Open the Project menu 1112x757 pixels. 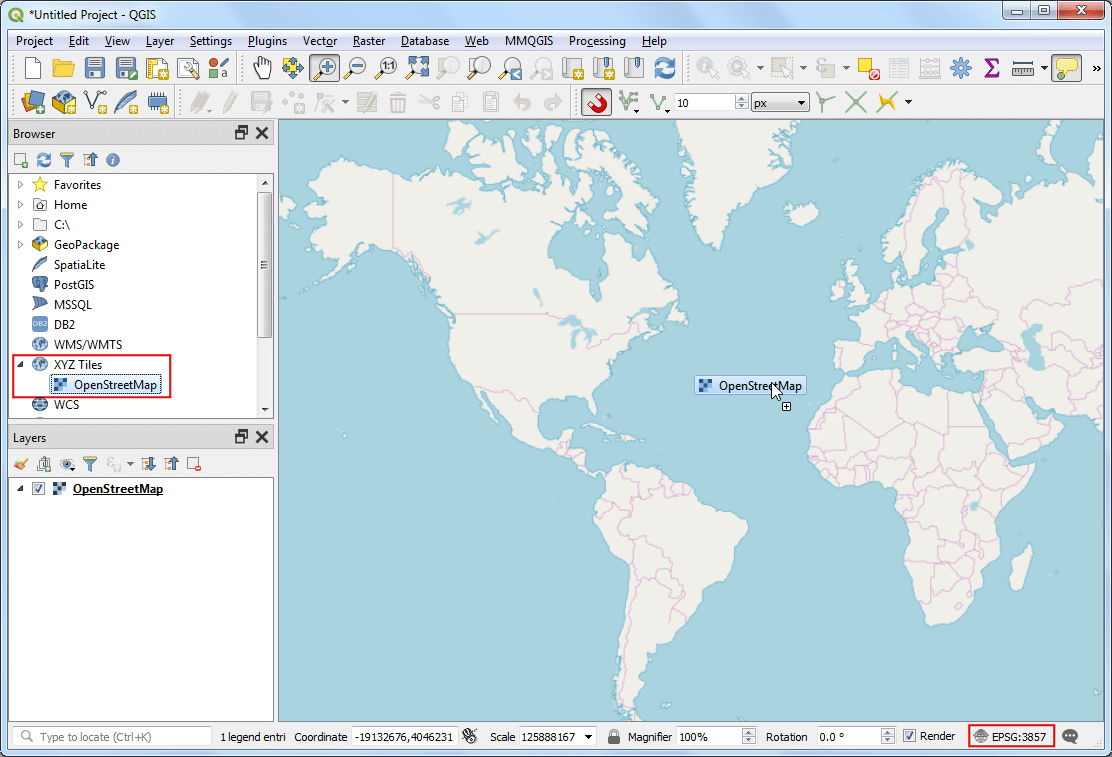(34, 41)
